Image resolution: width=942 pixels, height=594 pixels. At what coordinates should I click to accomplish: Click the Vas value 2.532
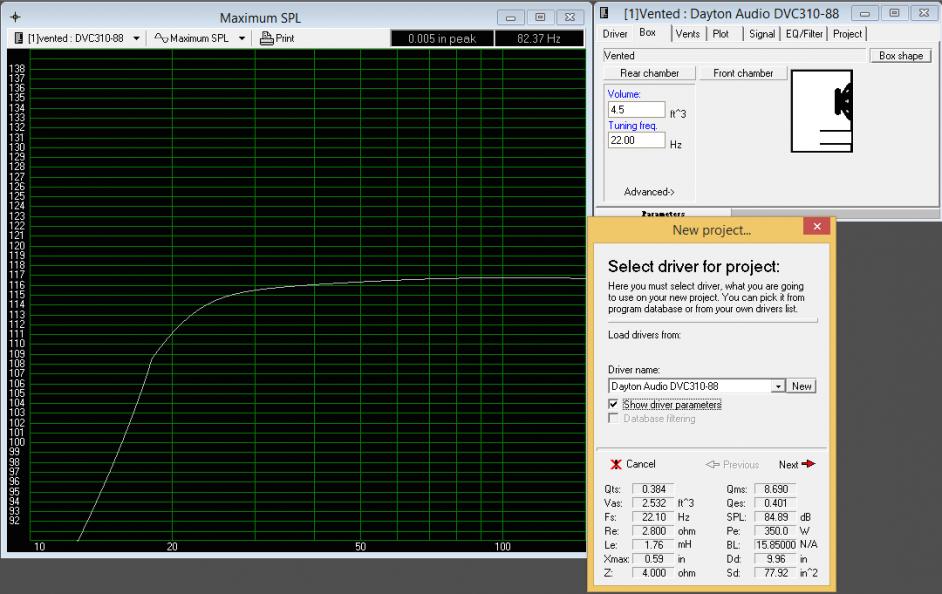coord(653,503)
